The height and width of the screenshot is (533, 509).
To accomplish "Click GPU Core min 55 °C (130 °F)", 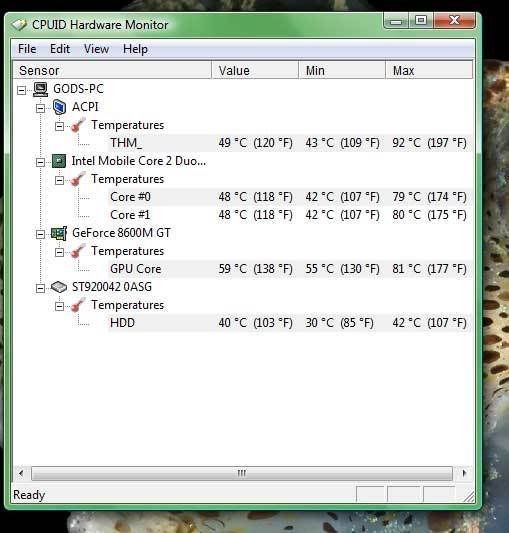I will click(x=342, y=269).
